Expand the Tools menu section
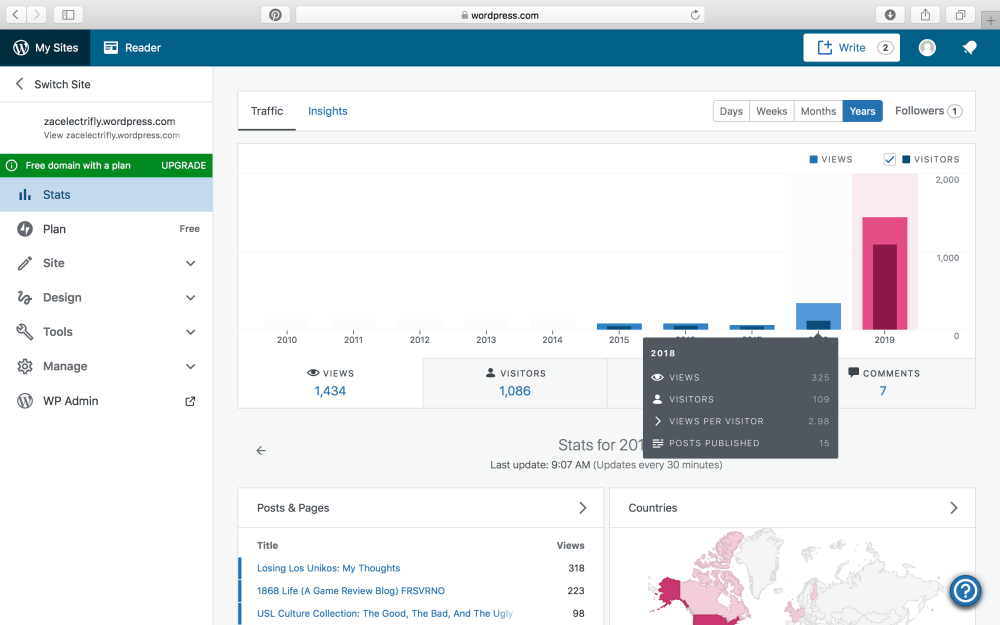This screenshot has width=1000, height=625. 106,332
